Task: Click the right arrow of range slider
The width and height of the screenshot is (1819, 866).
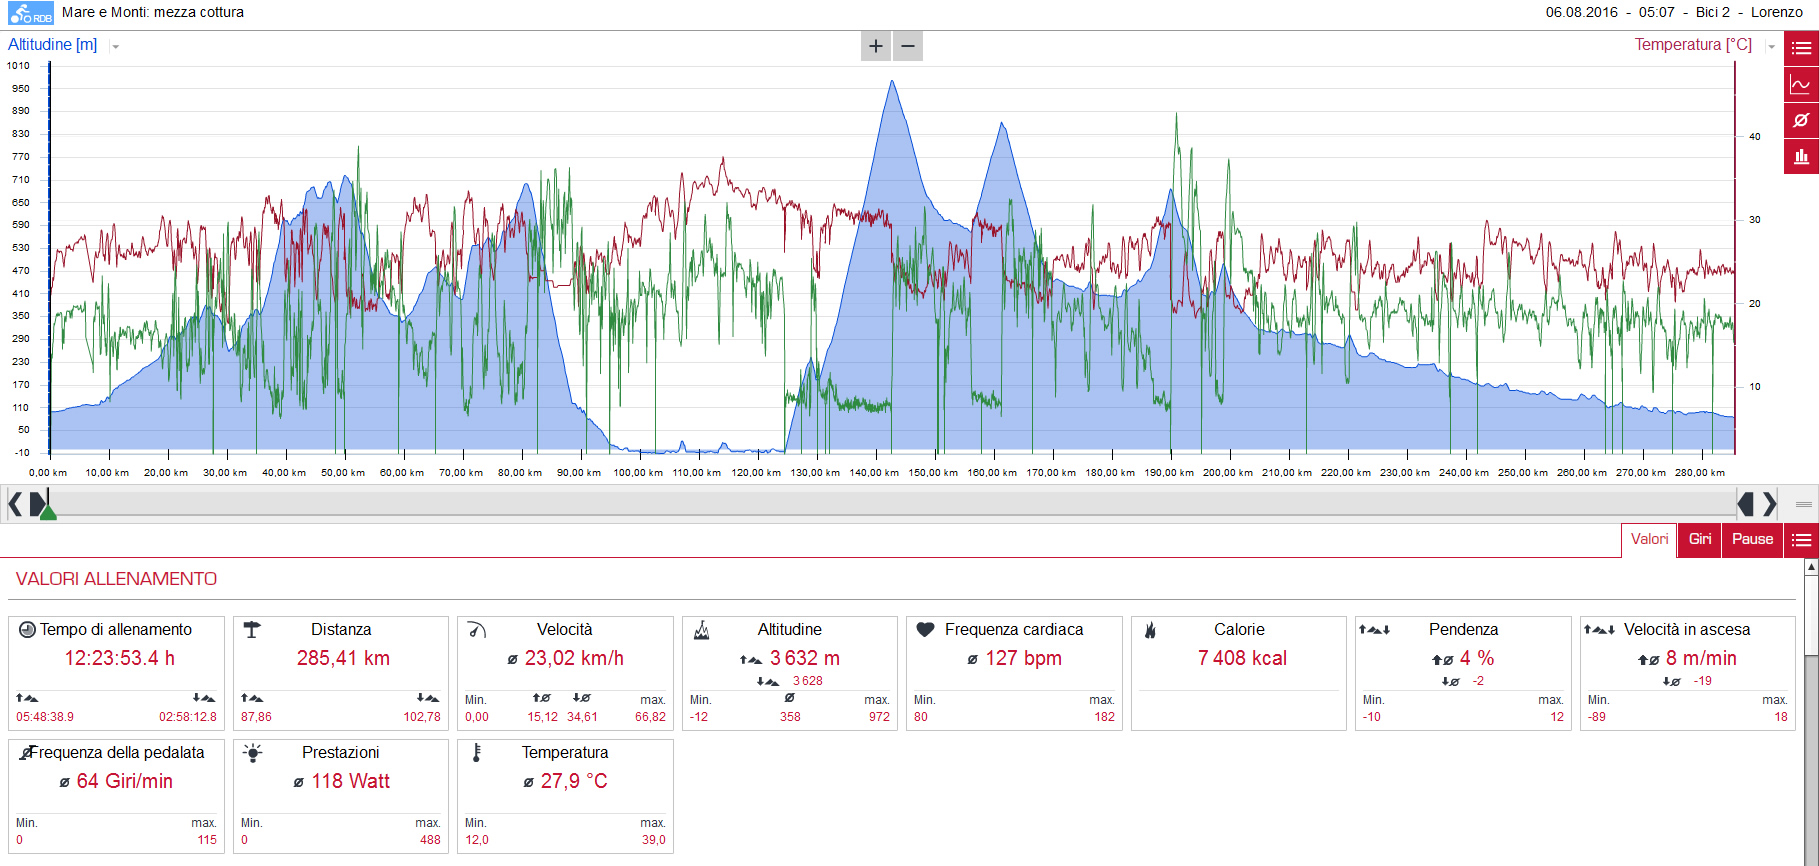Action: point(1769,503)
